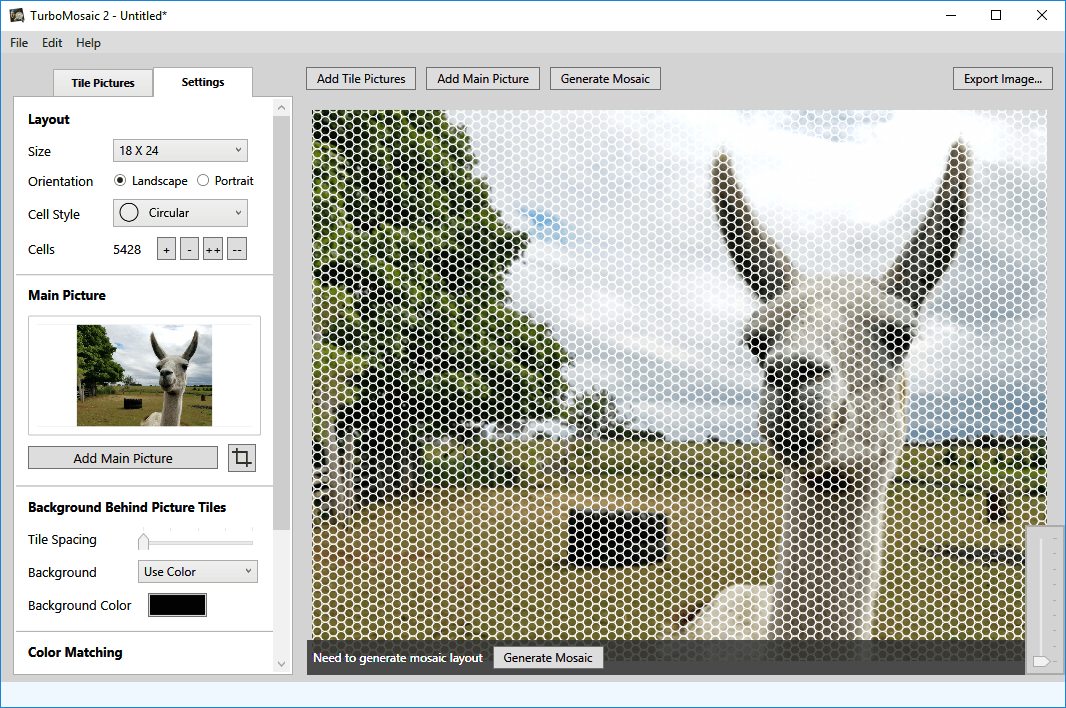The width and height of the screenshot is (1066, 708).
Task: Open the Edit menu
Action: click(x=52, y=43)
